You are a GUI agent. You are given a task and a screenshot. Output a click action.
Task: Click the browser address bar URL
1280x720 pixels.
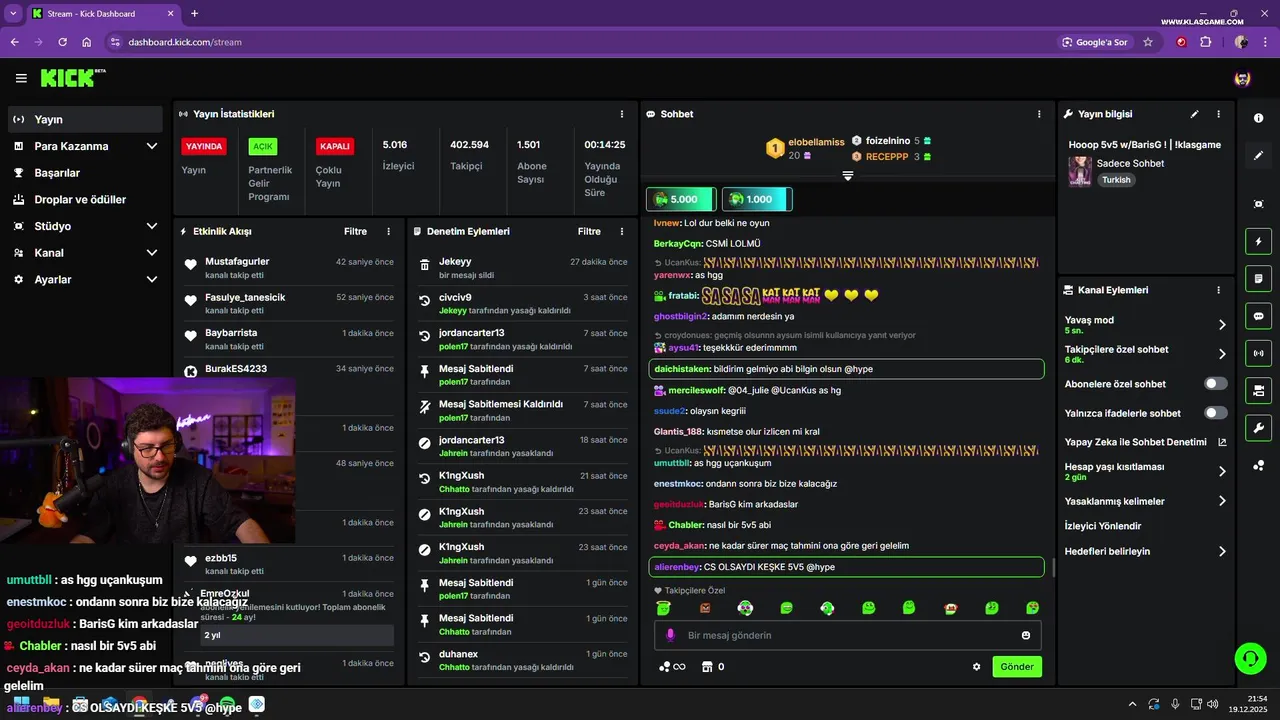click(185, 42)
